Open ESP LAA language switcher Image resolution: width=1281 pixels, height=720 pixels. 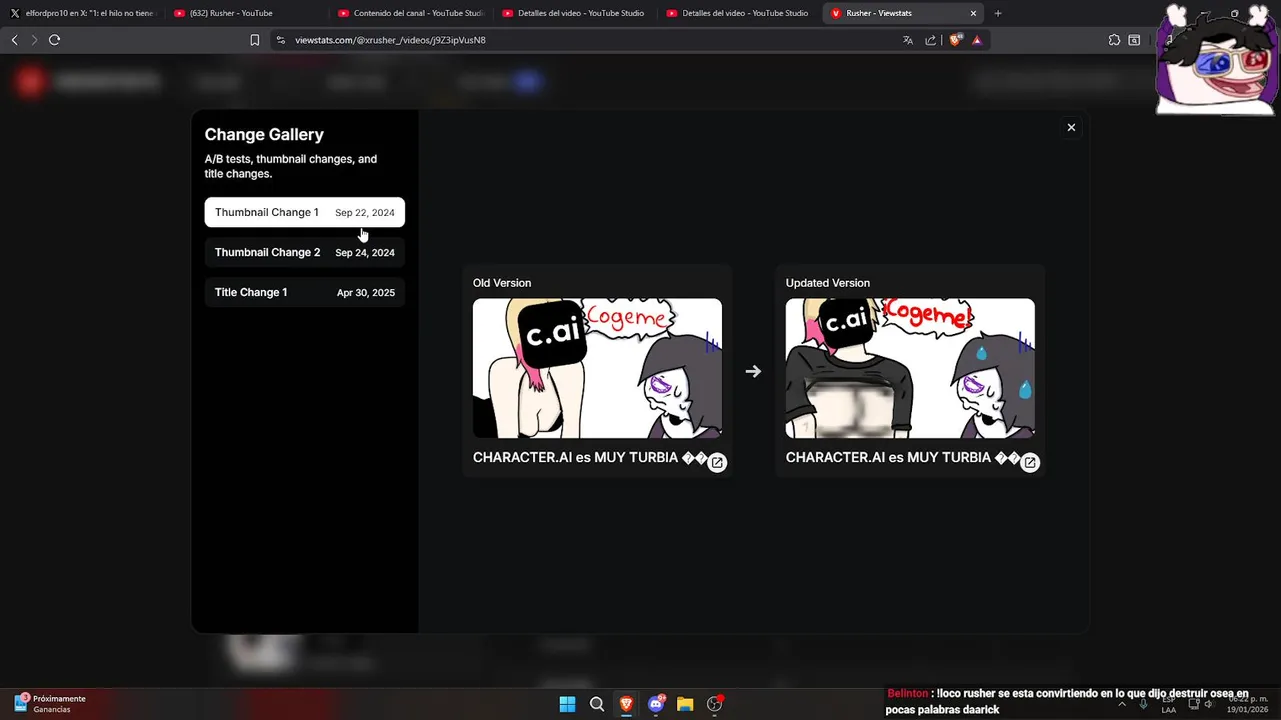1168,704
